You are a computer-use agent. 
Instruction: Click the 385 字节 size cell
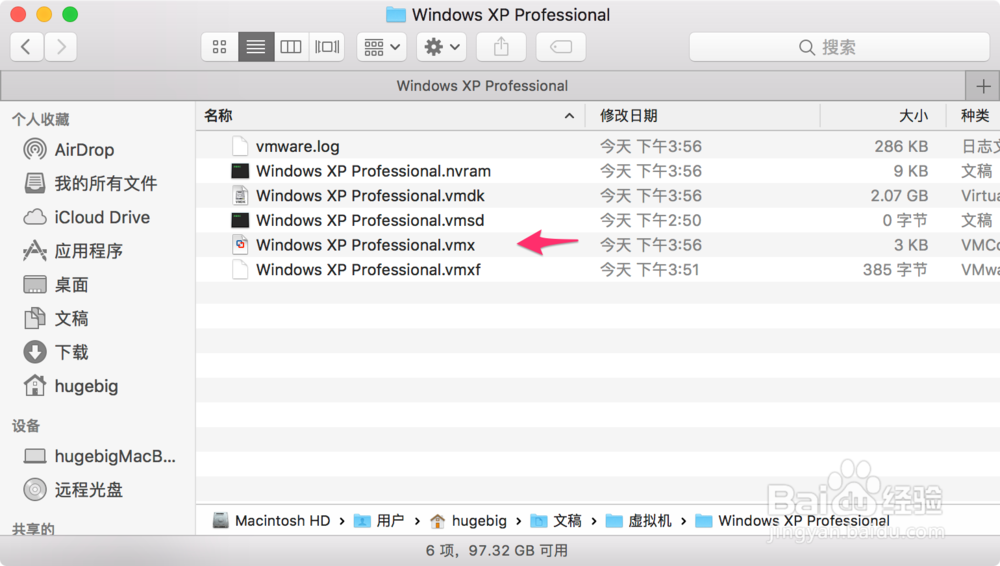[895, 270]
